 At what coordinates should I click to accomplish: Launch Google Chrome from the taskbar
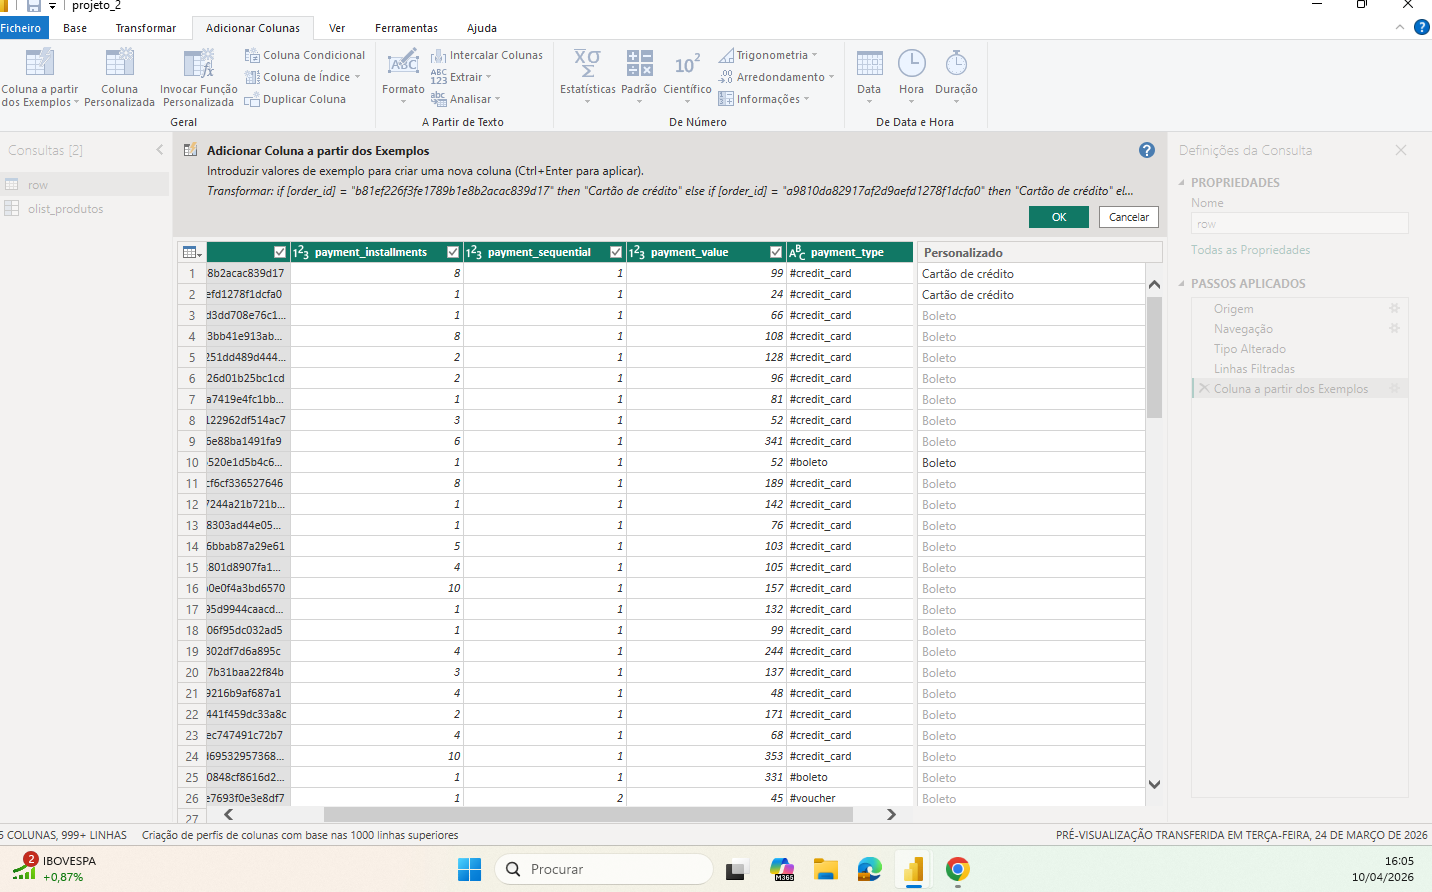[x=957, y=869]
